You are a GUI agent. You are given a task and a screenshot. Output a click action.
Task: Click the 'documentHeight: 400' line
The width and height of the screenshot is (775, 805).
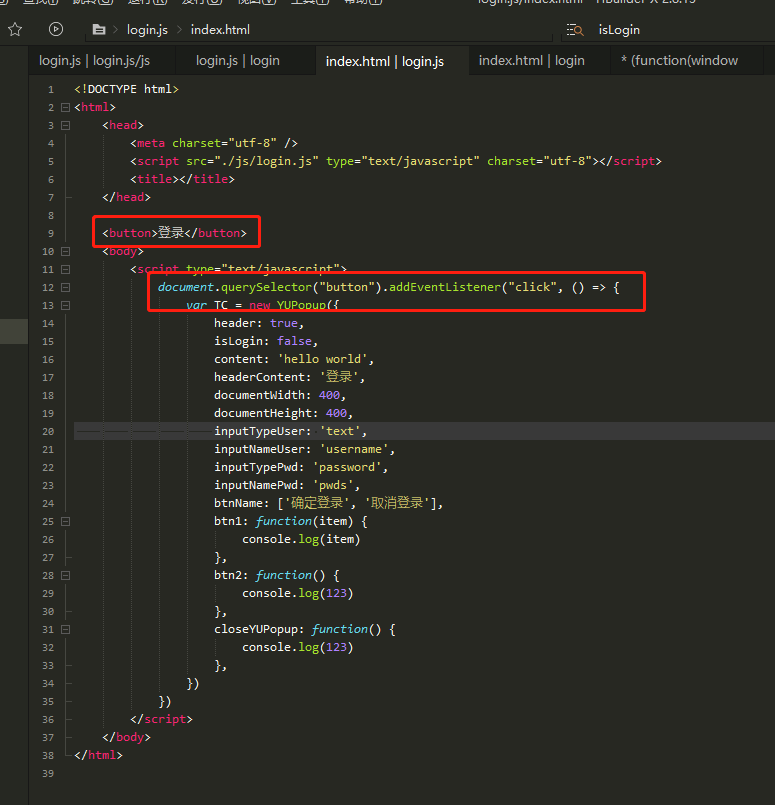coord(283,413)
